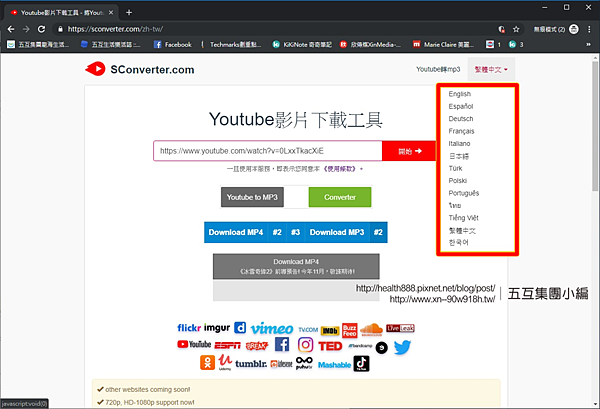Image resolution: width=600 pixels, height=409 pixels.
Task: Select Italiano from the language list
Action: 459,143
